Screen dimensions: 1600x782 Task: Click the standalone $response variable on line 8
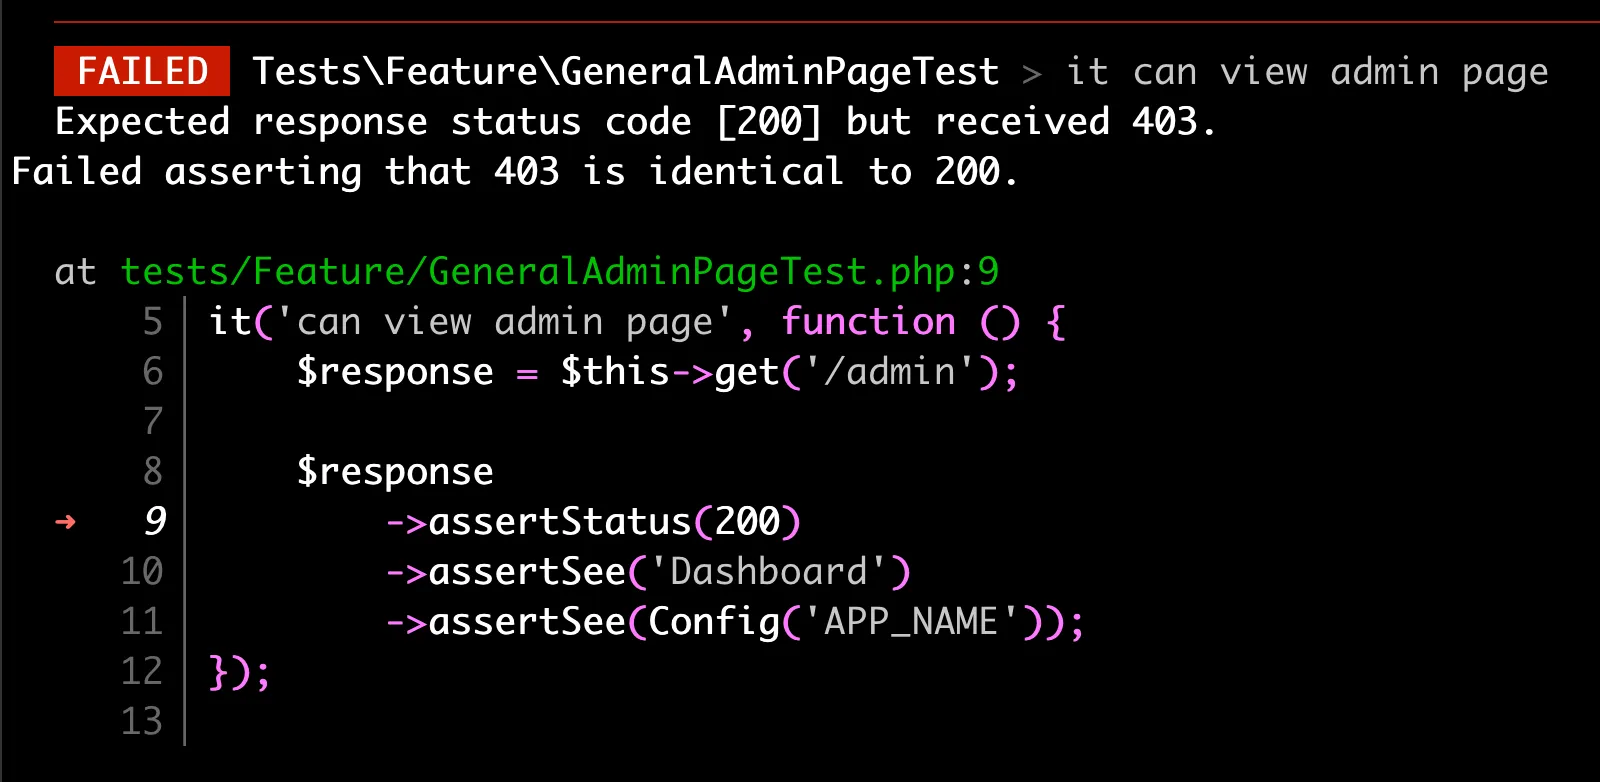point(395,471)
